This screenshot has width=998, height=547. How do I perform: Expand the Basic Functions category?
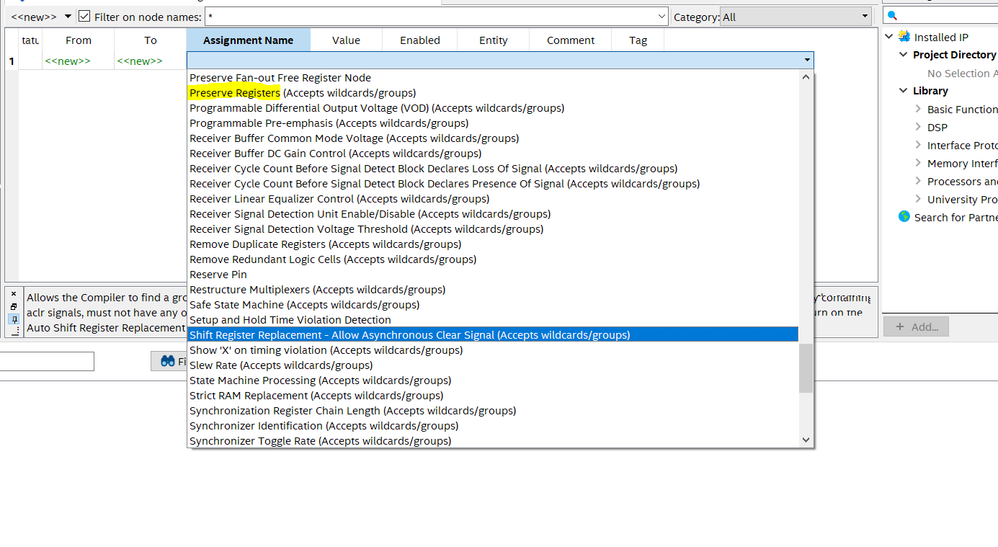pos(918,109)
